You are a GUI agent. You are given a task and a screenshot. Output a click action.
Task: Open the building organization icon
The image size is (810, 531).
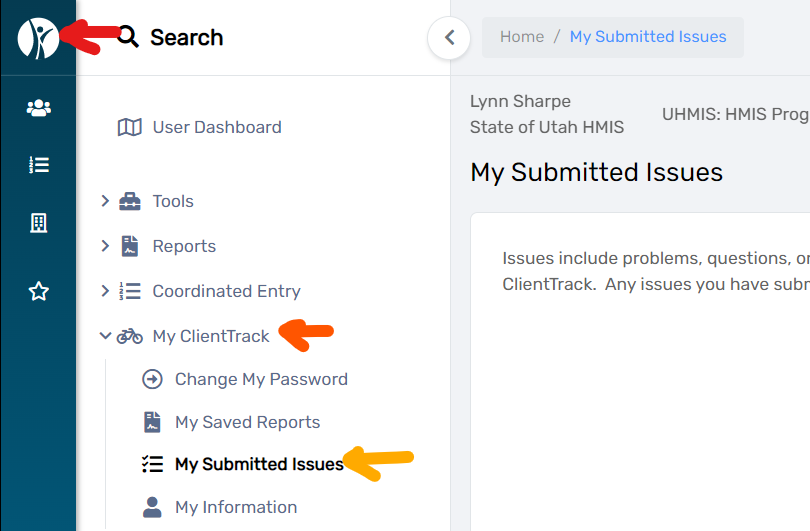point(38,223)
